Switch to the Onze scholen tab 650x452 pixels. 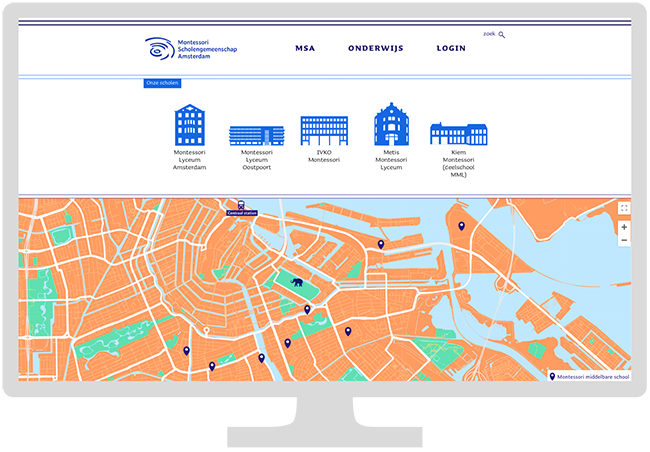click(162, 83)
